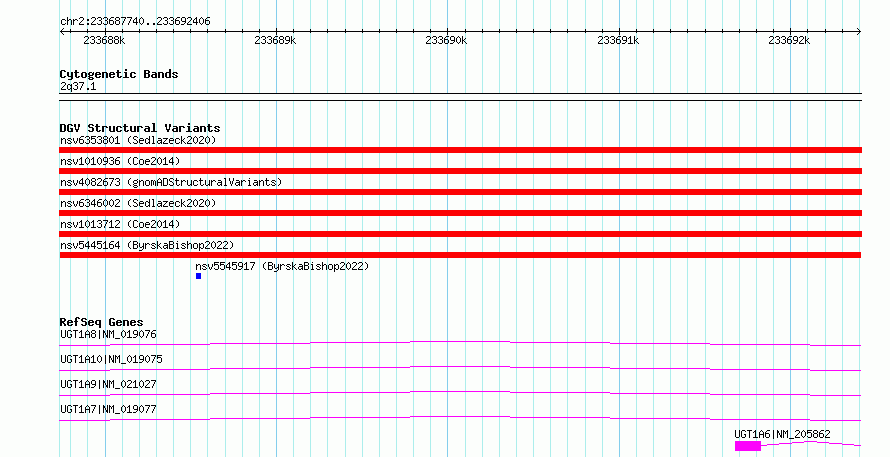Click the UGT1A9|NM_021027 gene label
Viewport: 890px width, 457px height.
tap(108, 384)
